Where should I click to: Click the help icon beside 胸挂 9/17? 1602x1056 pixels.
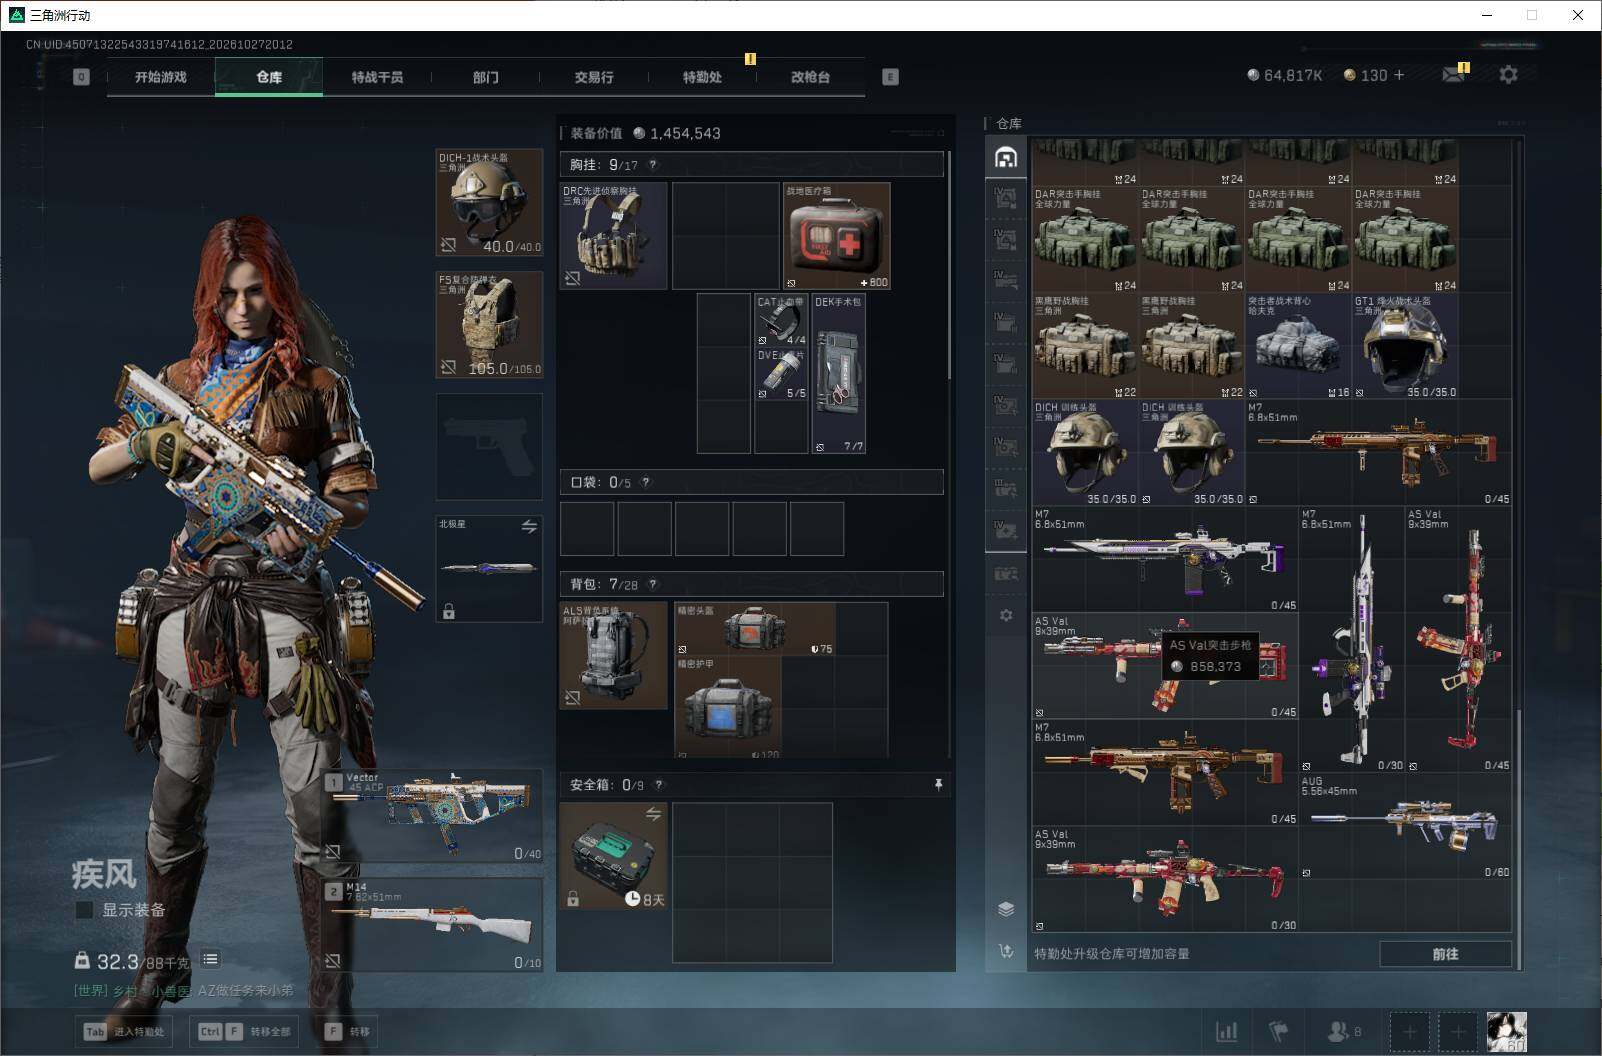pyautogui.click(x=653, y=165)
